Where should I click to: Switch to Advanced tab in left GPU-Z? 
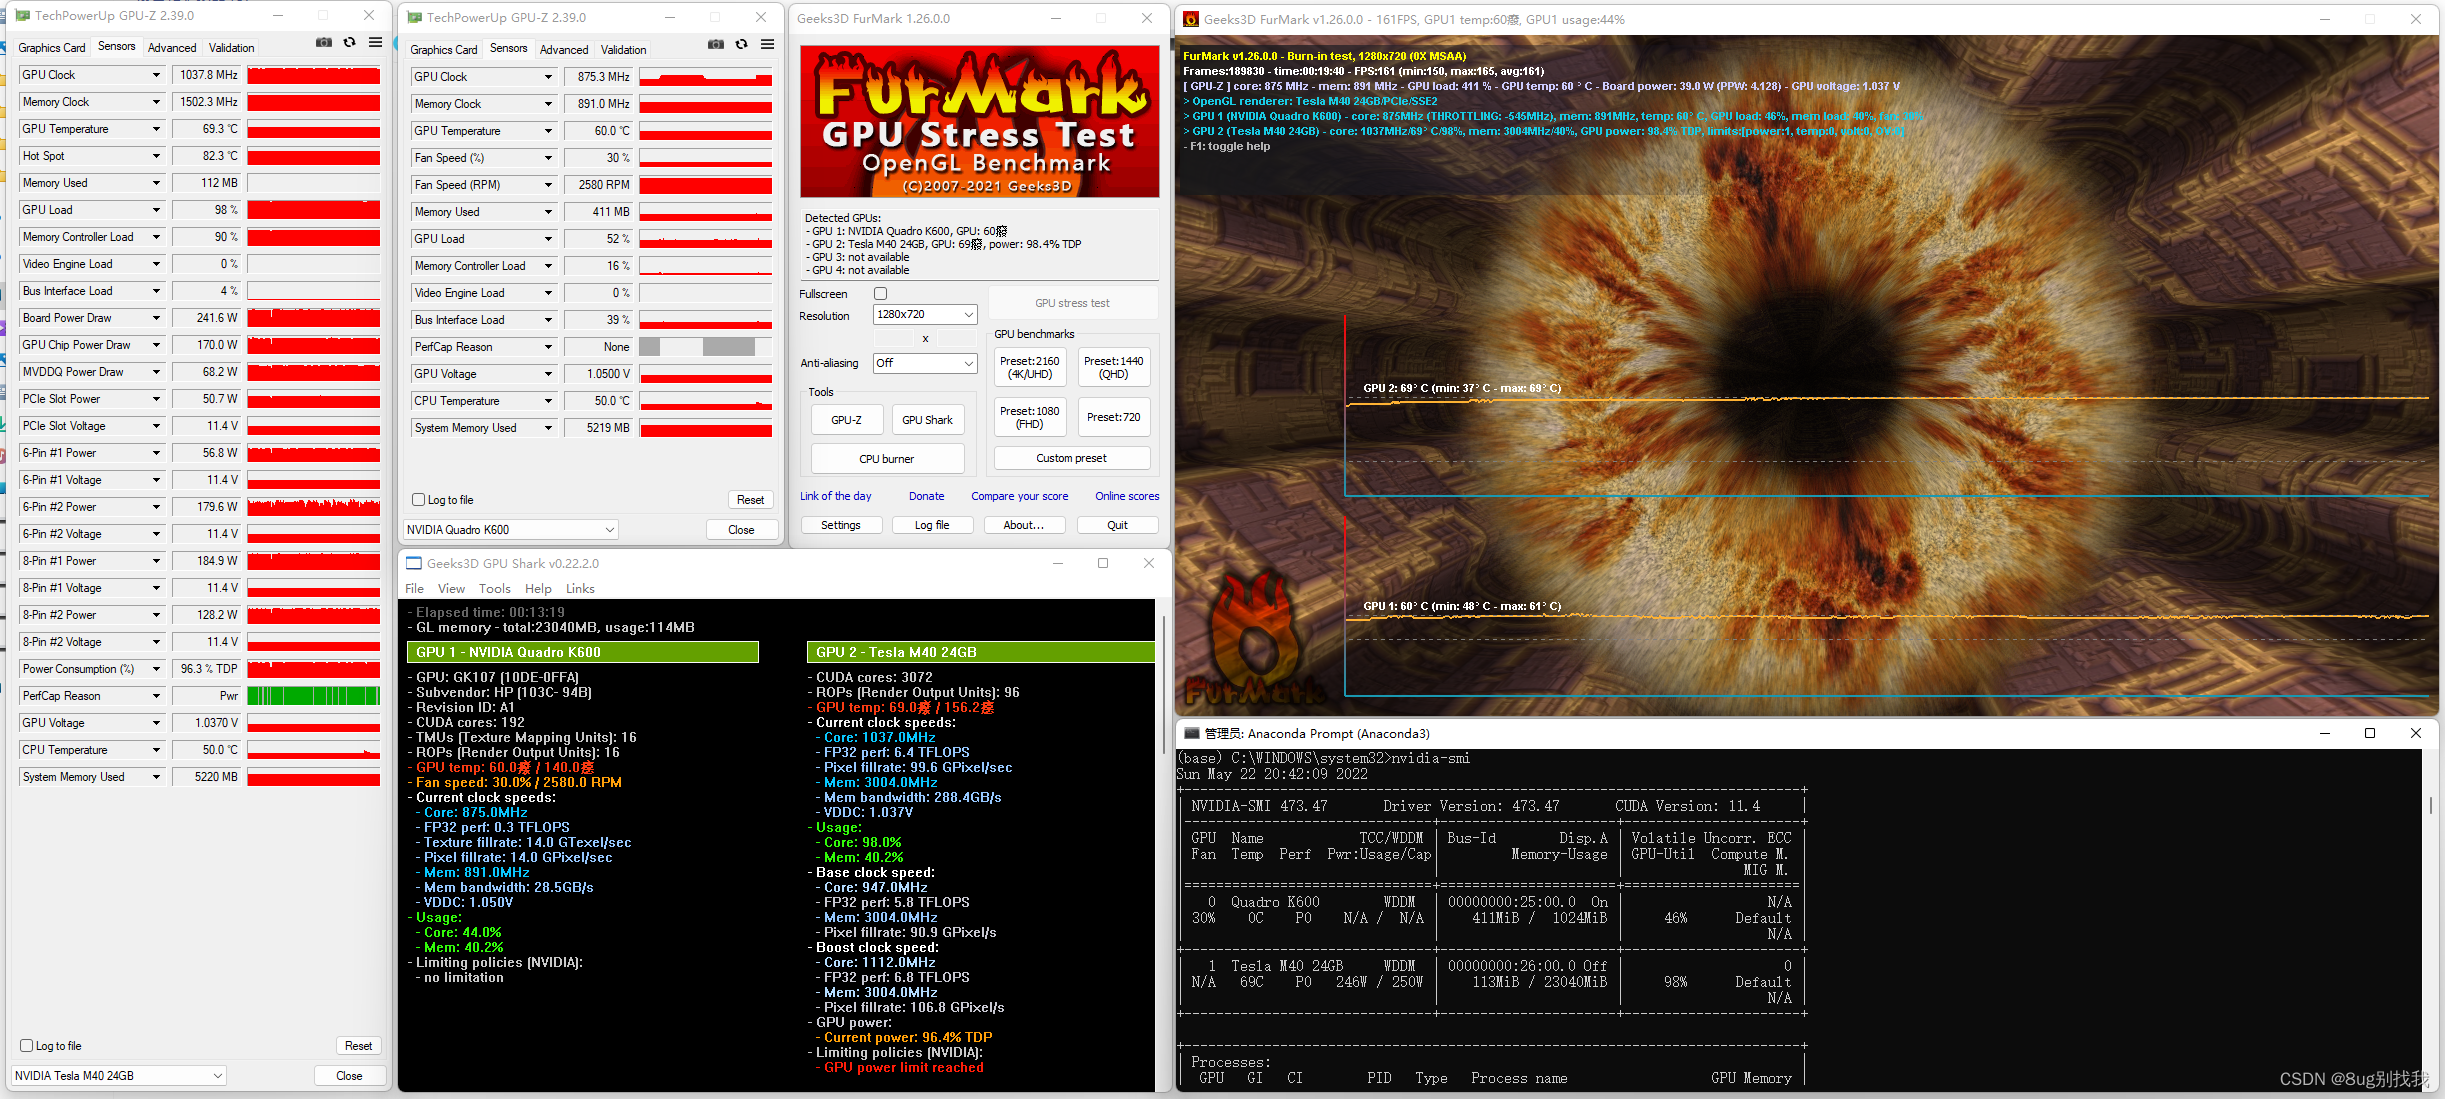point(172,48)
